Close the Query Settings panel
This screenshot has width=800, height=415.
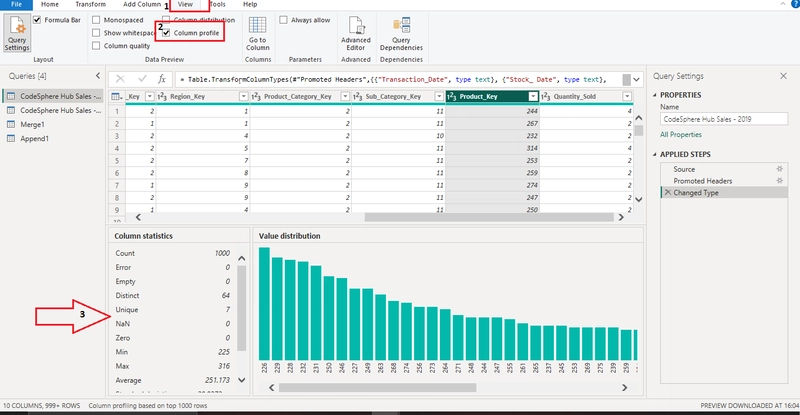coord(783,76)
